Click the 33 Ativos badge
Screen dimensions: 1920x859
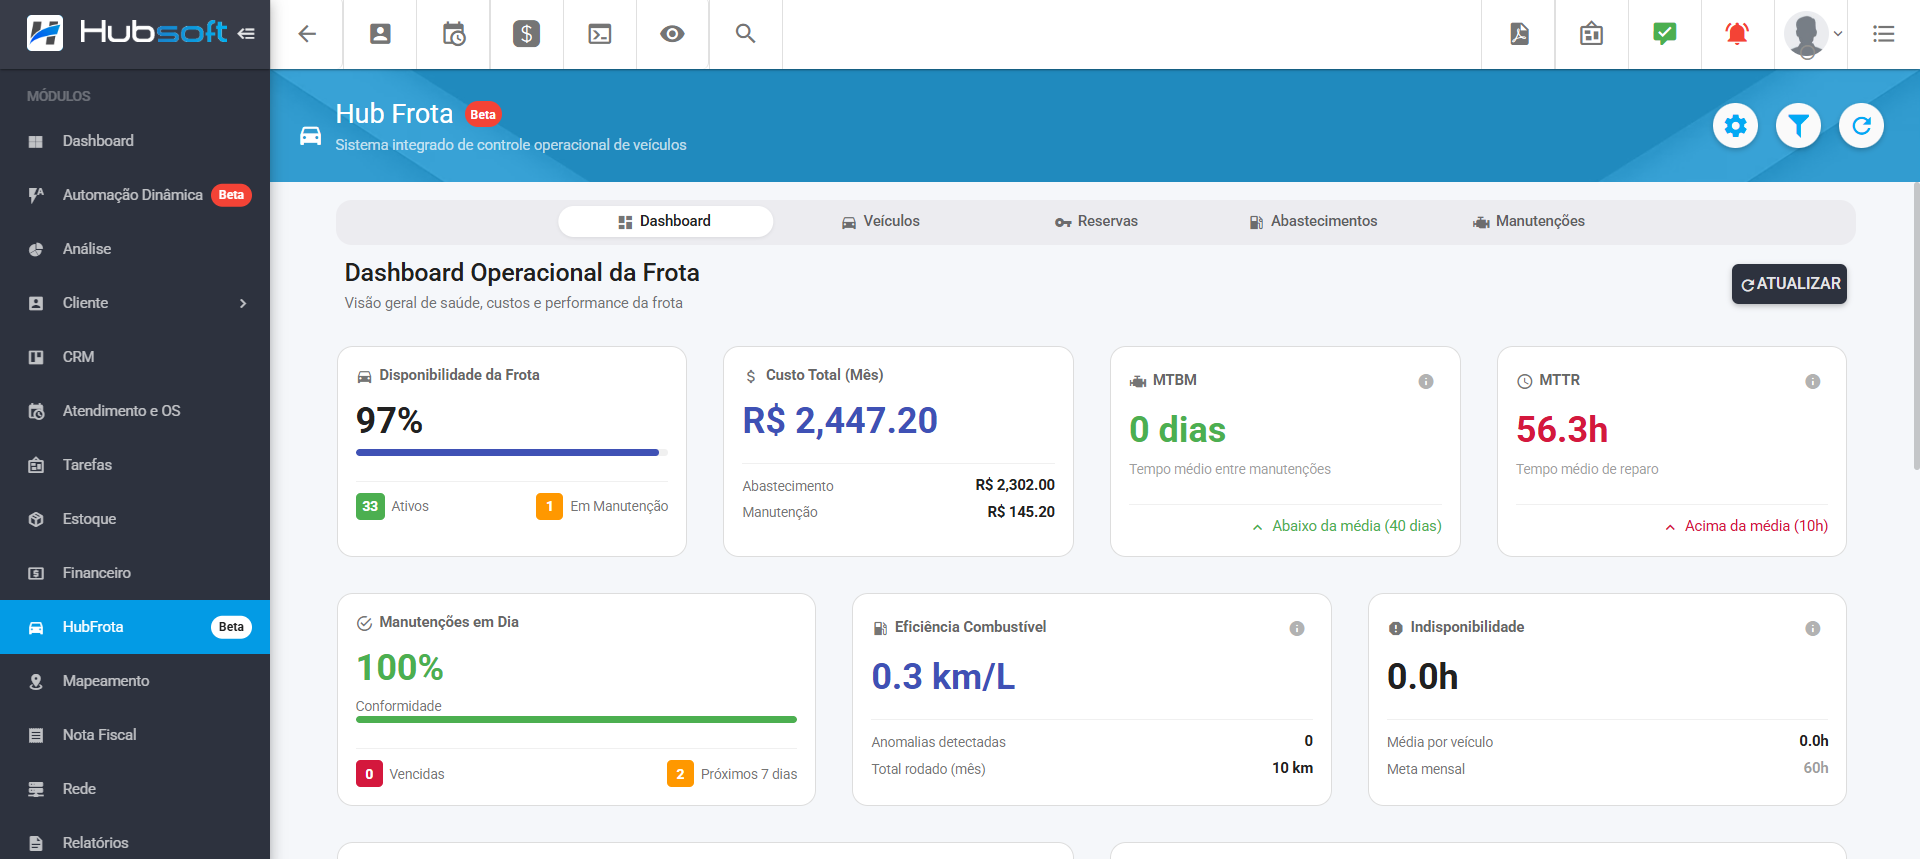pyautogui.click(x=370, y=506)
